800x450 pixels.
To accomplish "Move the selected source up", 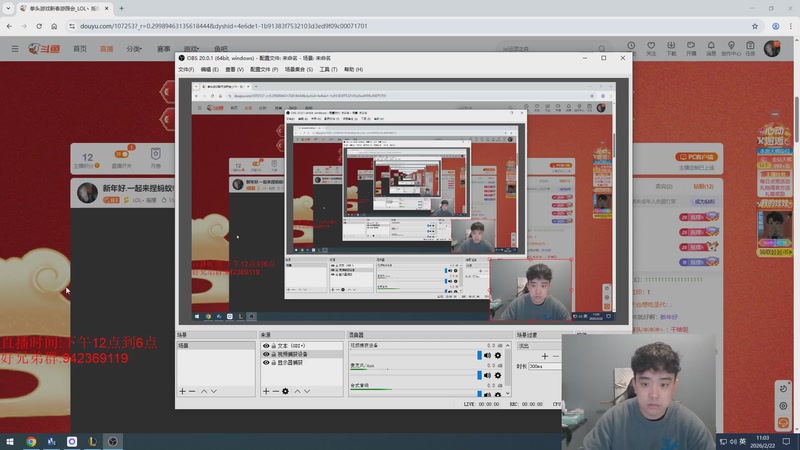I will pyautogui.click(x=297, y=391).
